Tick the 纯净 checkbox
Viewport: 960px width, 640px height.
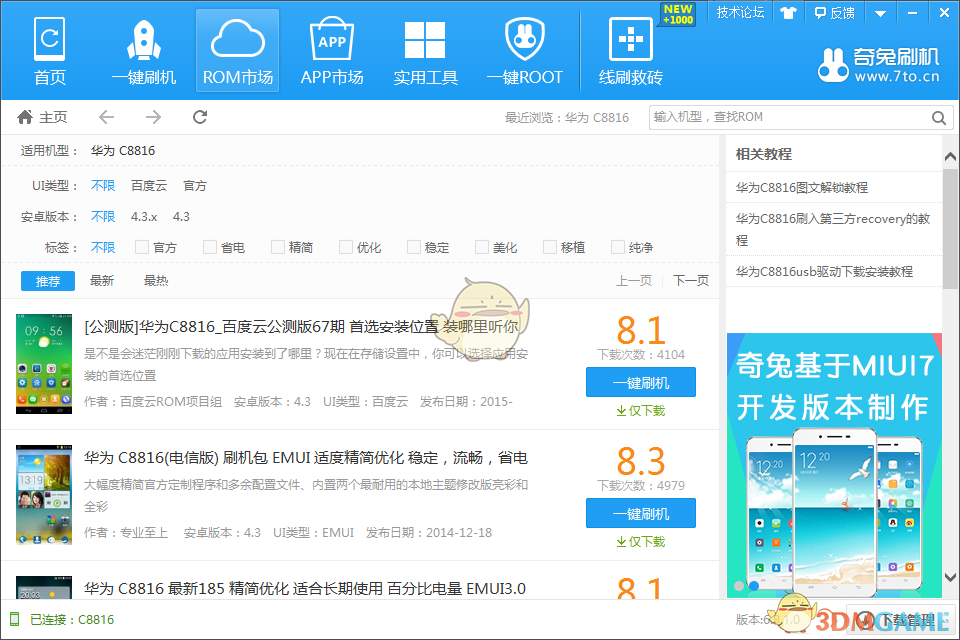(617, 246)
